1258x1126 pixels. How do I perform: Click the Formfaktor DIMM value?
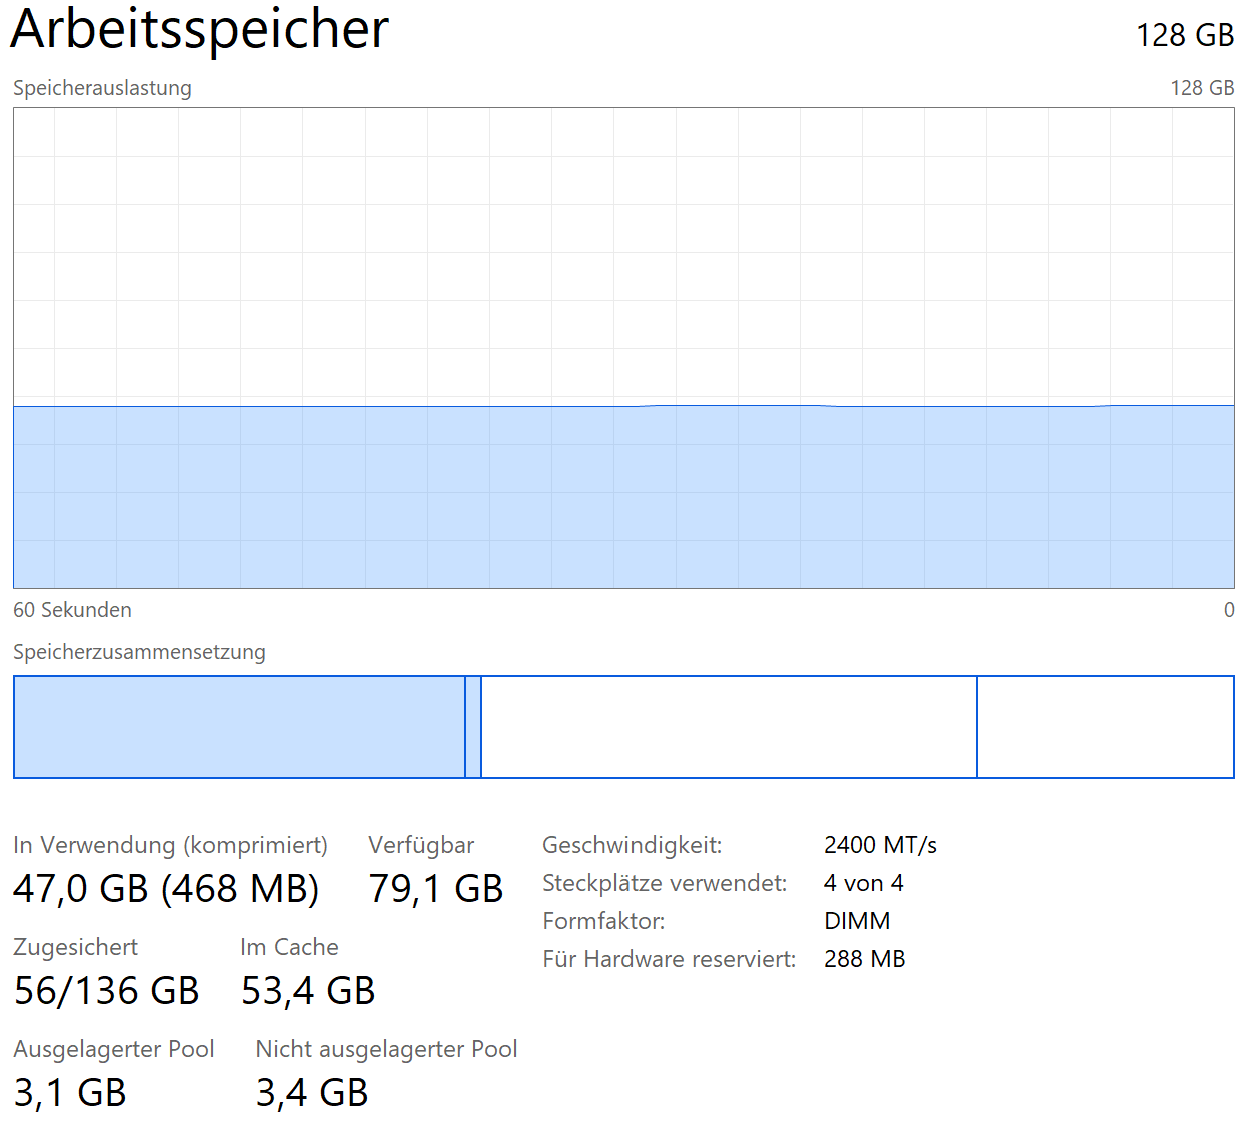pos(857,921)
